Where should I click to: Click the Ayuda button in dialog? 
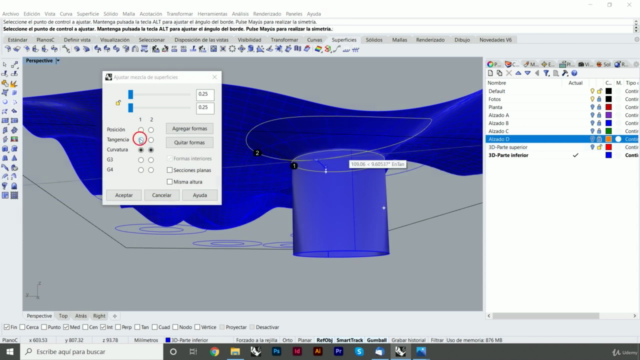click(200, 195)
